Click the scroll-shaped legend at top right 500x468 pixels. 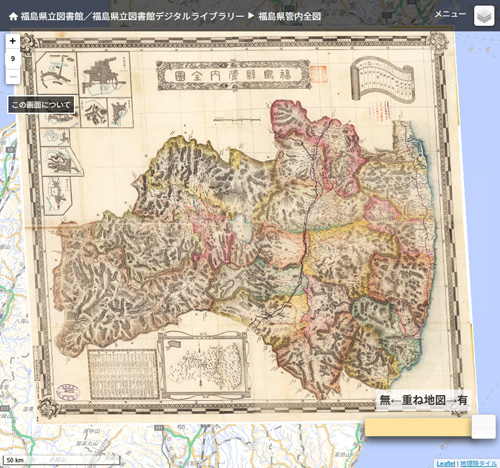(x=382, y=79)
